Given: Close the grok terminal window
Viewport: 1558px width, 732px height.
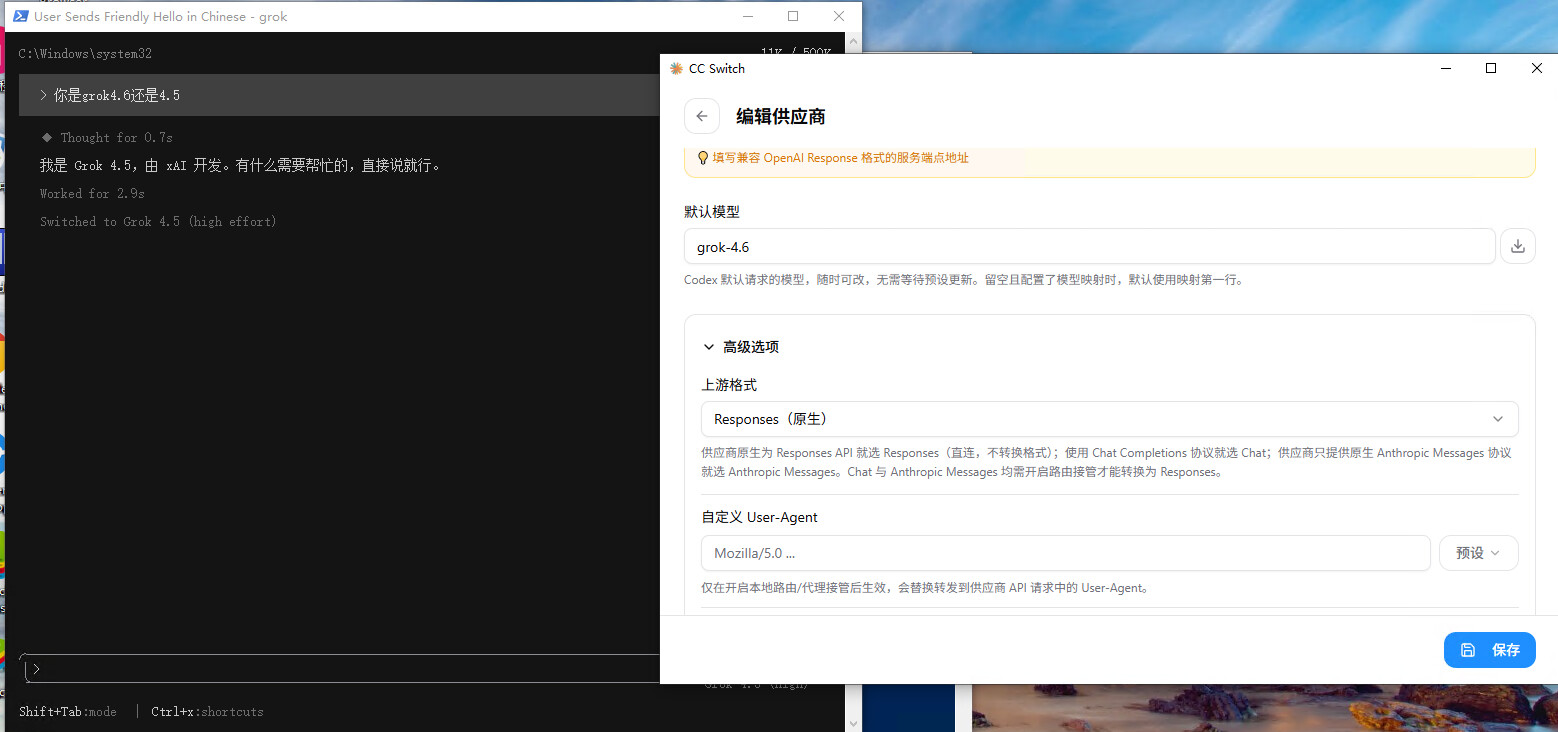Looking at the screenshot, I should [838, 16].
